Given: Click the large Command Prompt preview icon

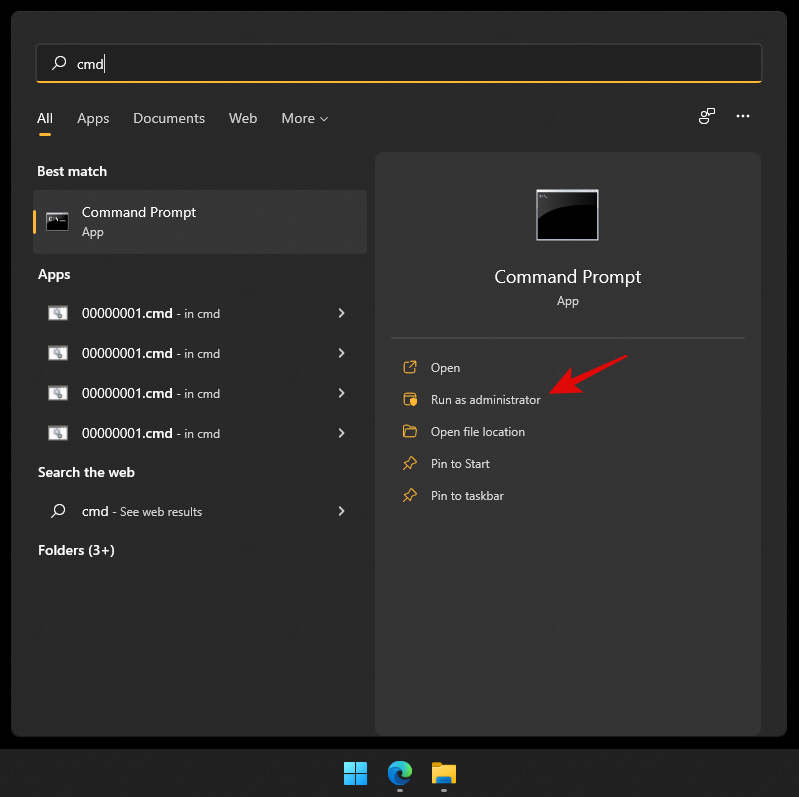Looking at the screenshot, I should pyautogui.click(x=567, y=215).
